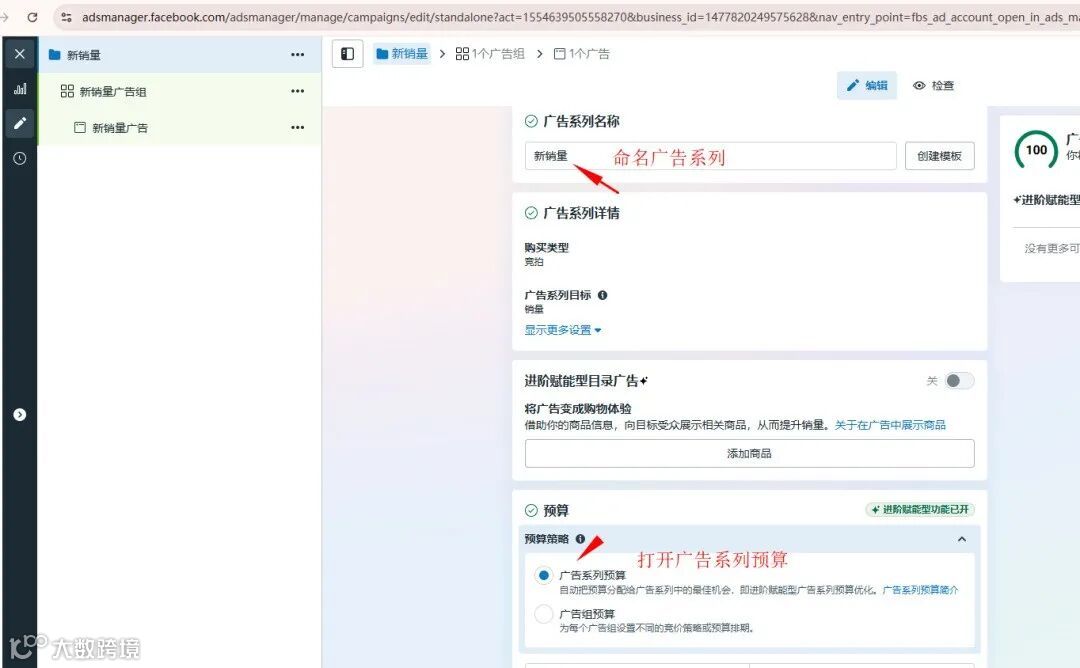Open more options for 新销量广告组
This screenshot has width=1080, height=668.
click(298, 91)
